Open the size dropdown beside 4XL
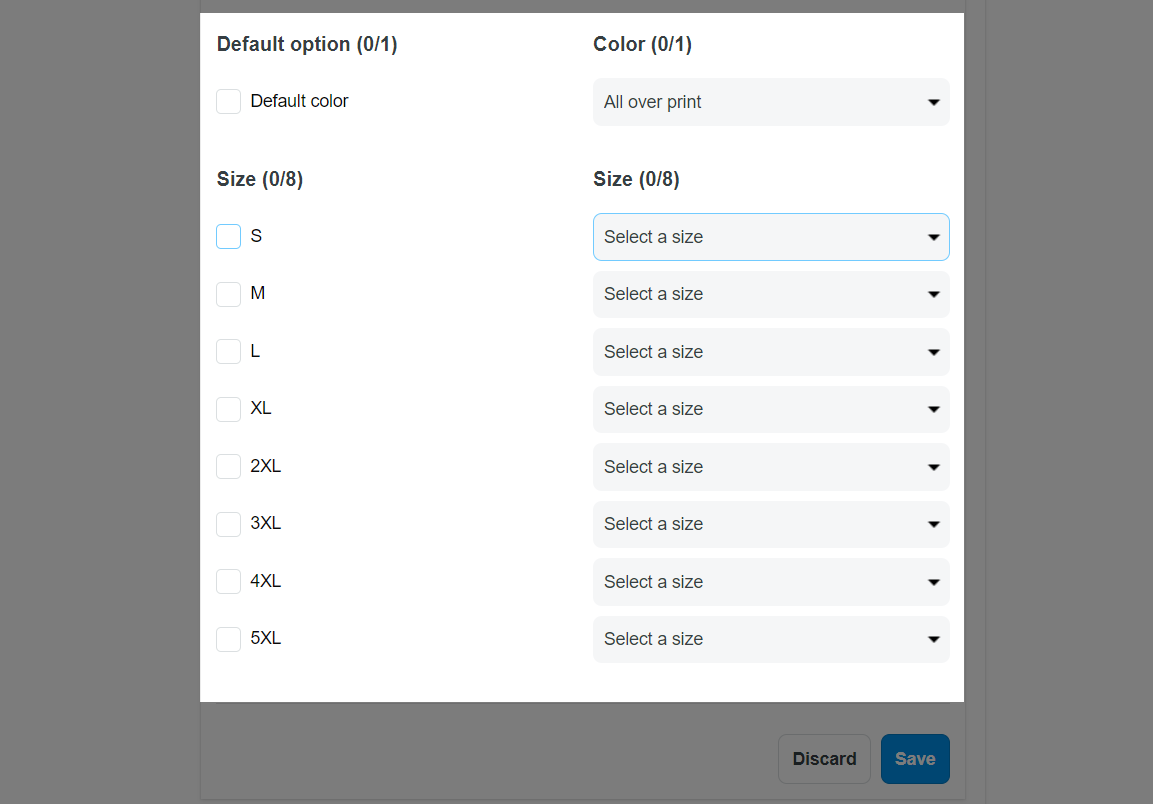Viewport: 1153px width, 804px height. pos(771,582)
